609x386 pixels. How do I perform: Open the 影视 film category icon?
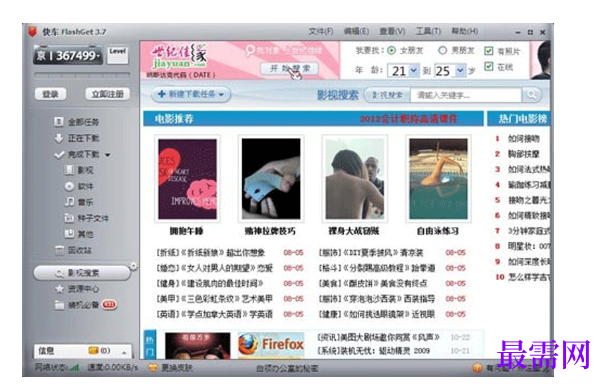[x=69, y=170]
